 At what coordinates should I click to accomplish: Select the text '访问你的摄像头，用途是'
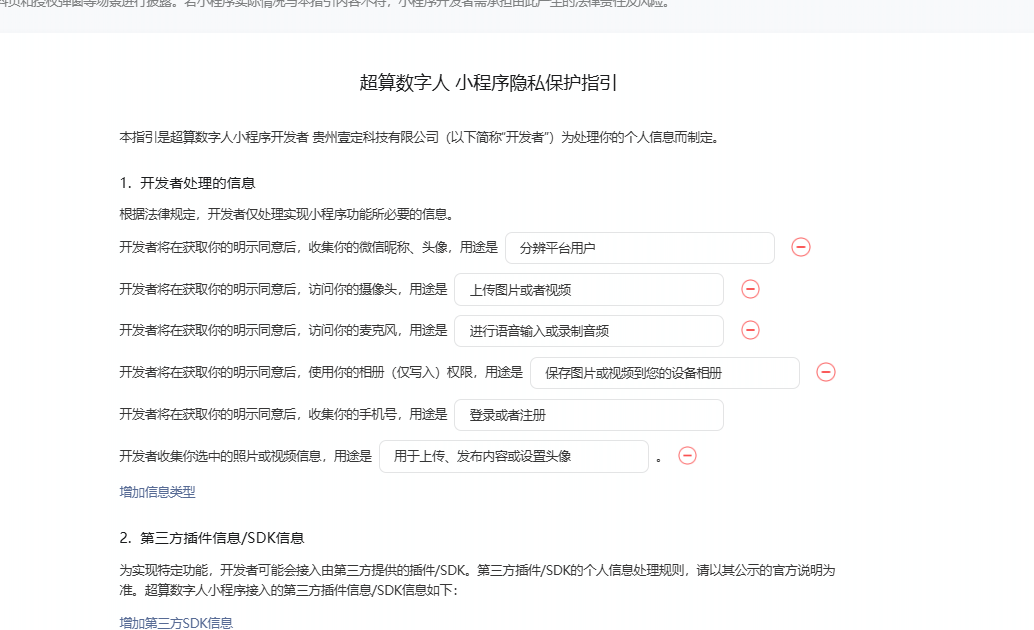coord(378,289)
